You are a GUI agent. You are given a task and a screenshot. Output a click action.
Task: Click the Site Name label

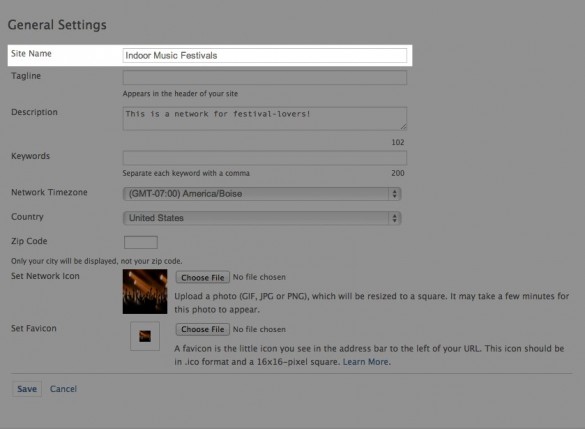click(x=31, y=53)
